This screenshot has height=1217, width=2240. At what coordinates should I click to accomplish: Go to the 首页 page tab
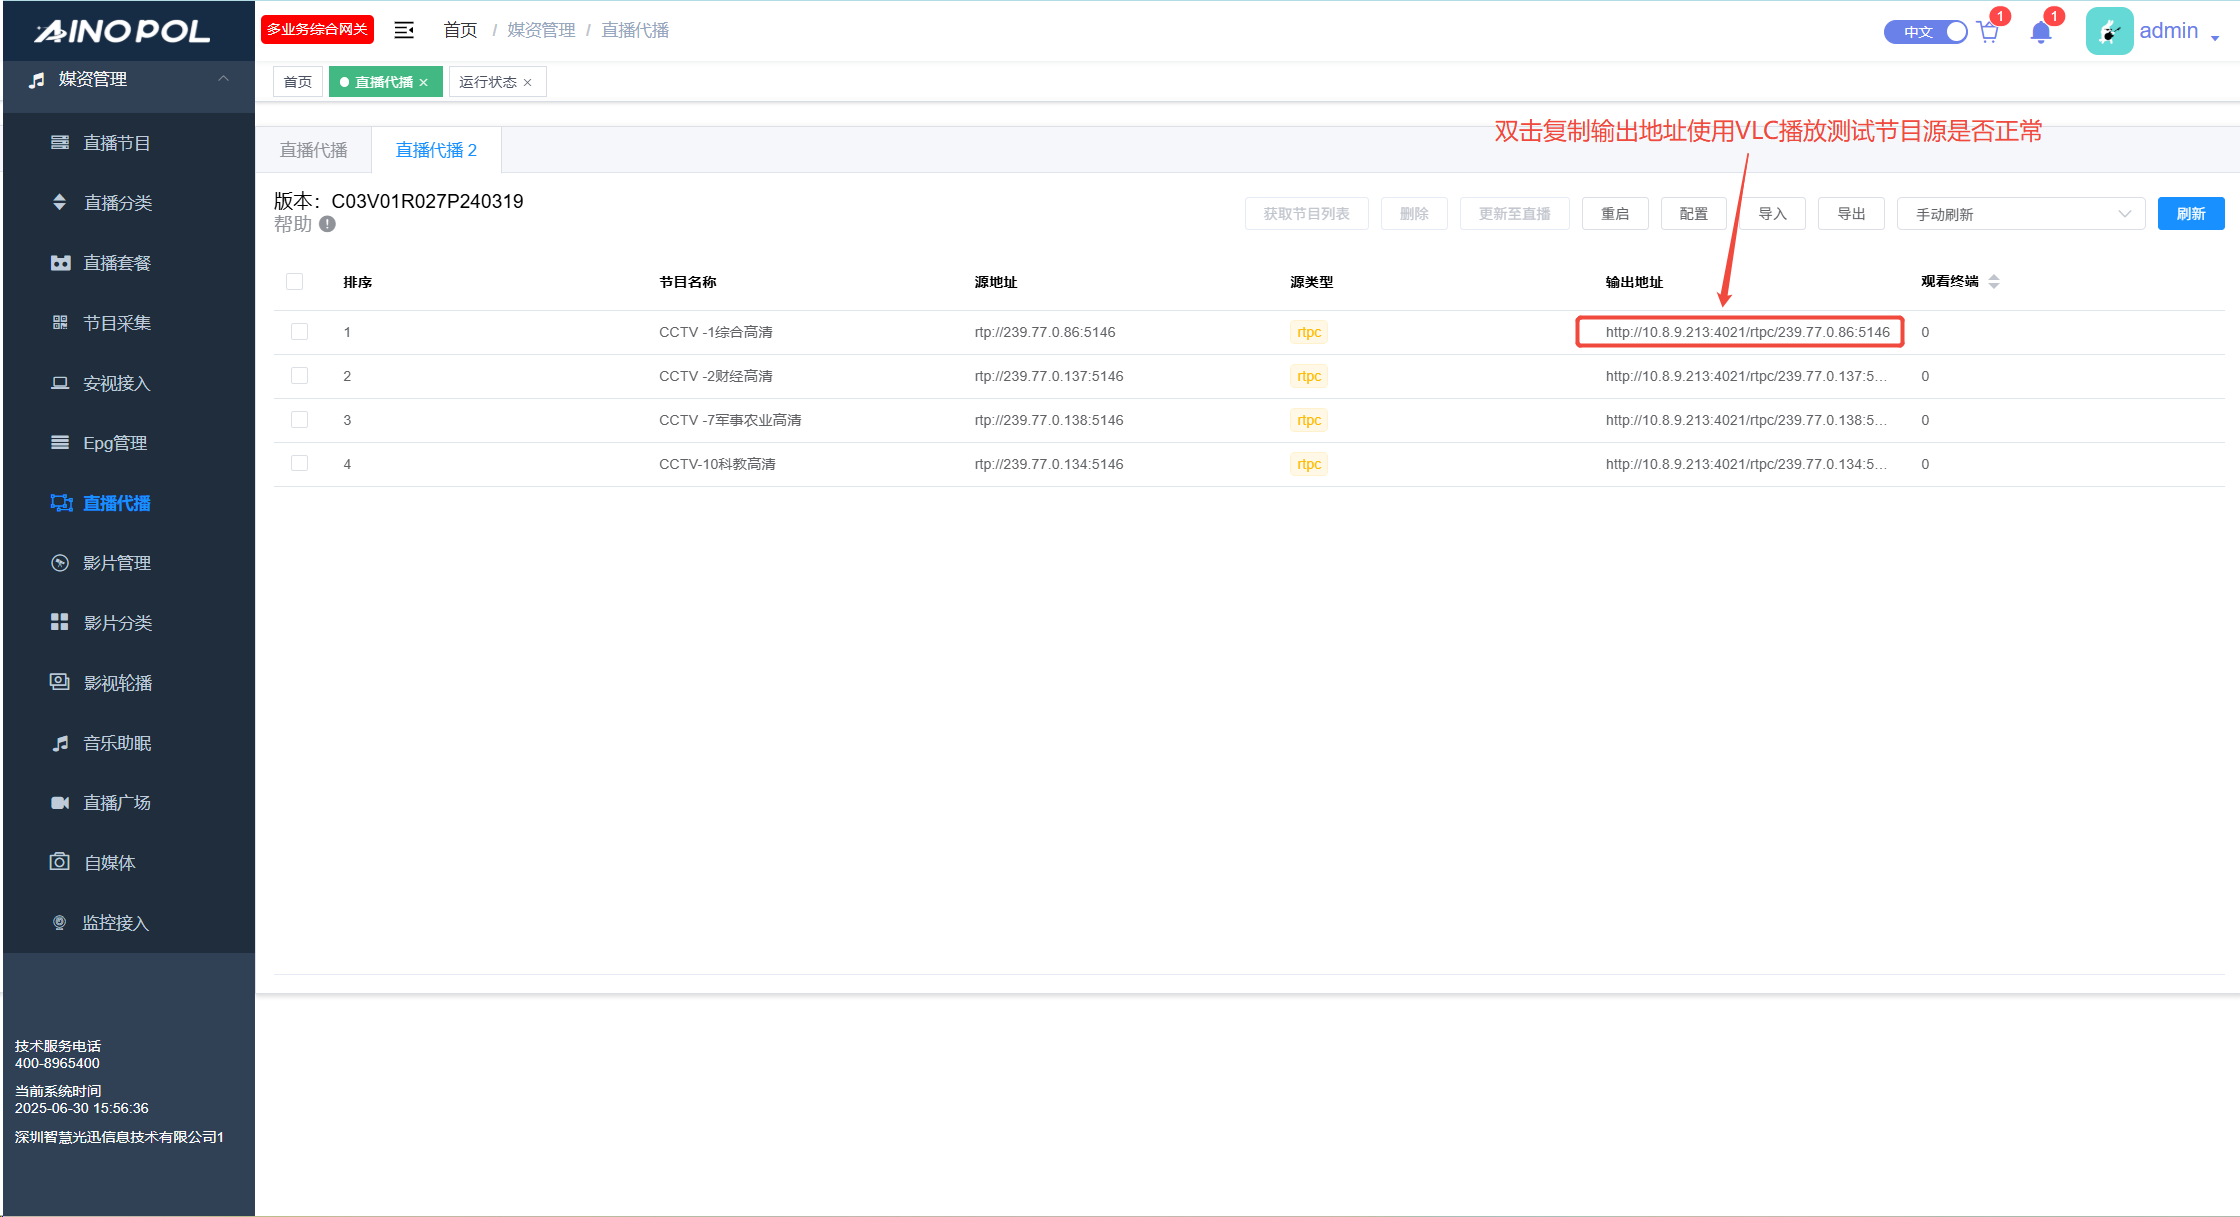click(x=297, y=82)
